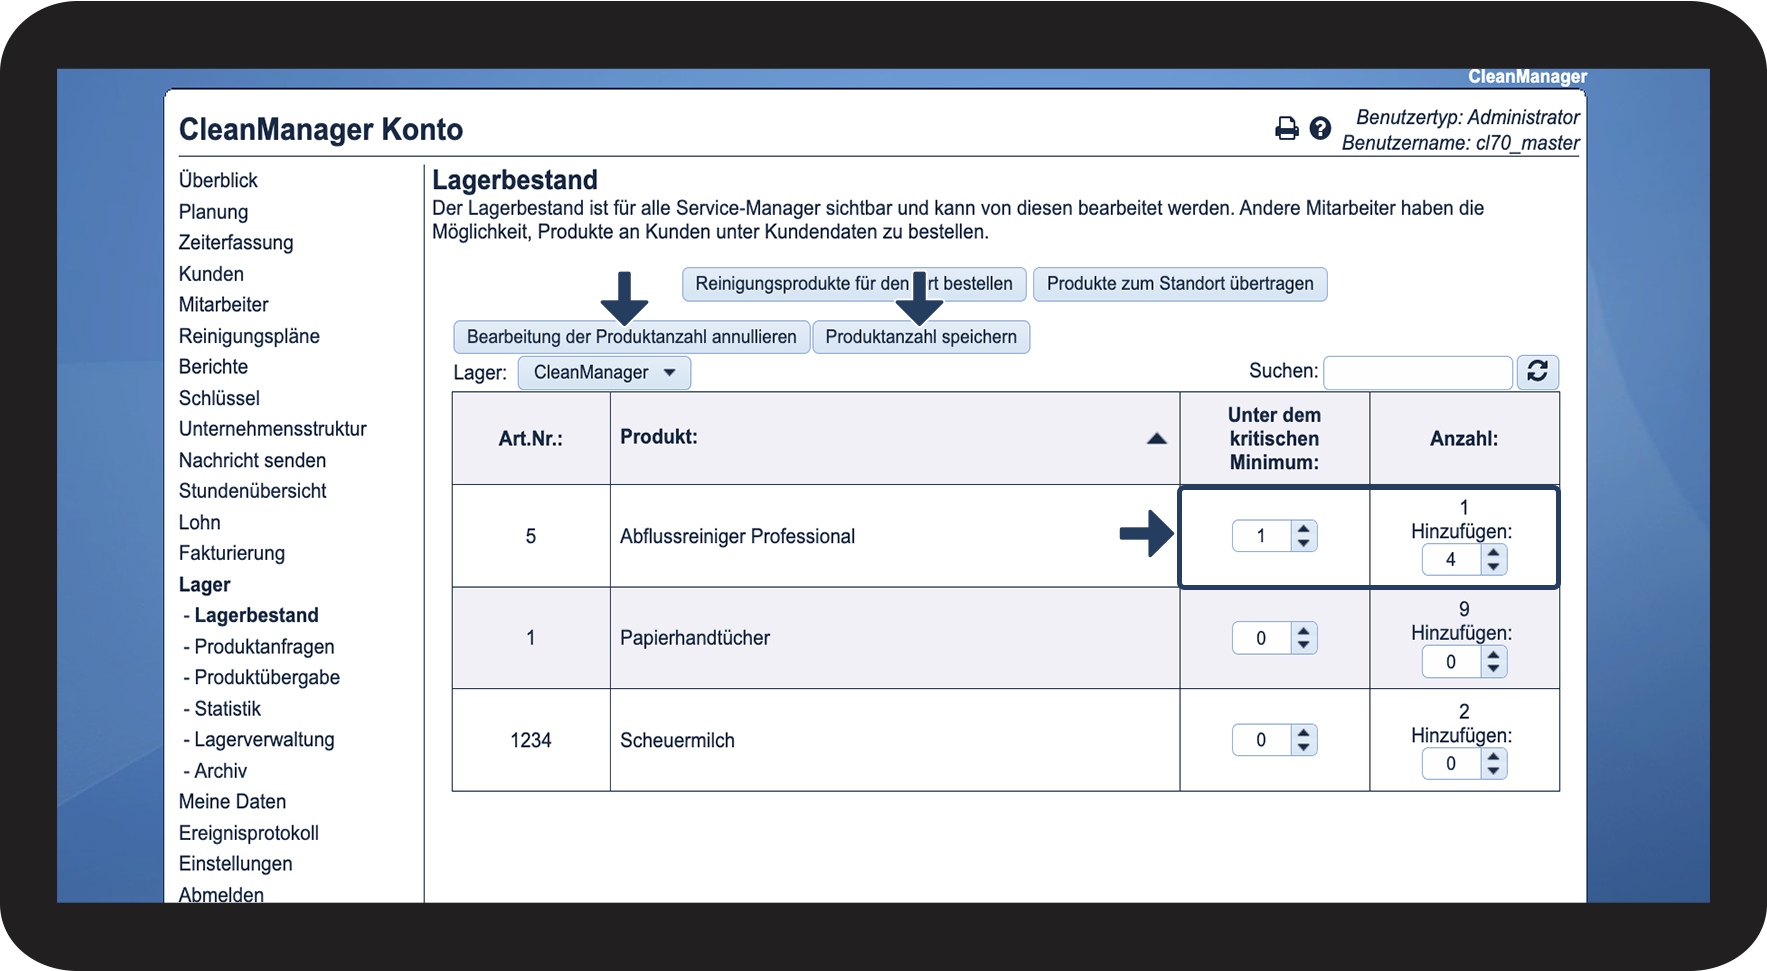The height and width of the screenshot is (971, 1767).
Task: Click the Produktanzahl speichern button
Action: tap(921, 337)
